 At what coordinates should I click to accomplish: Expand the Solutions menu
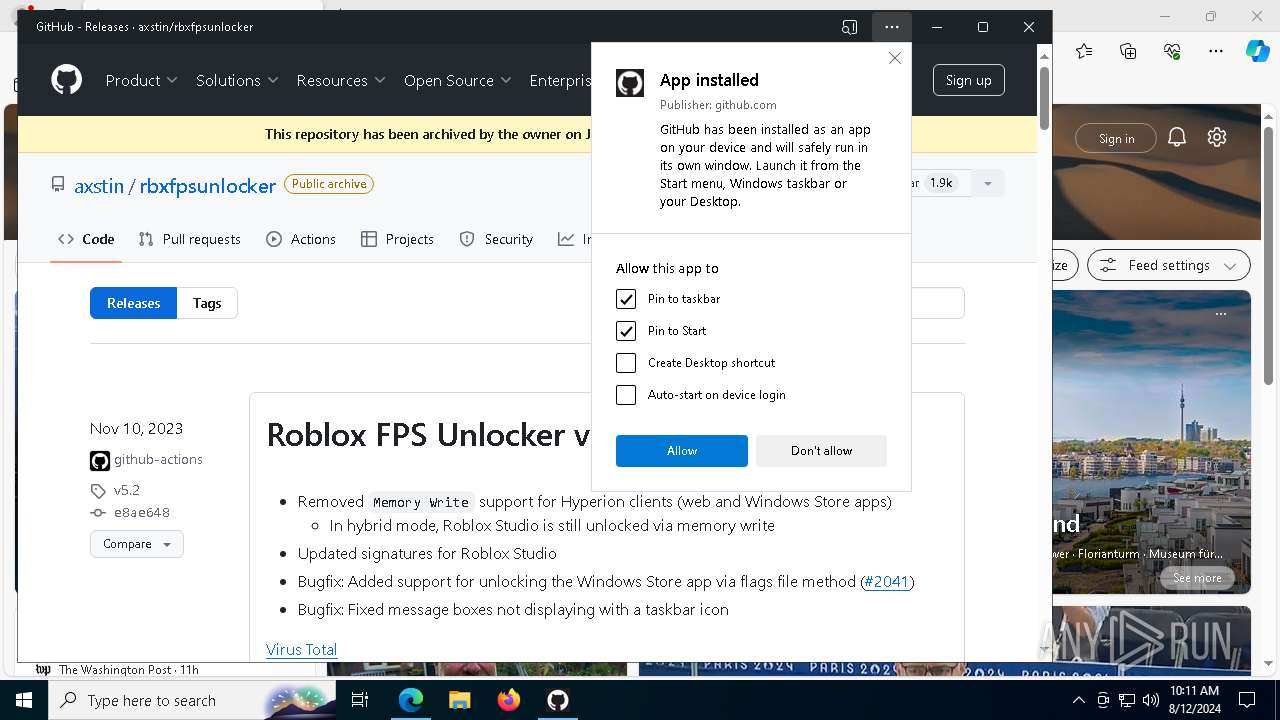[x=237, y=80]
